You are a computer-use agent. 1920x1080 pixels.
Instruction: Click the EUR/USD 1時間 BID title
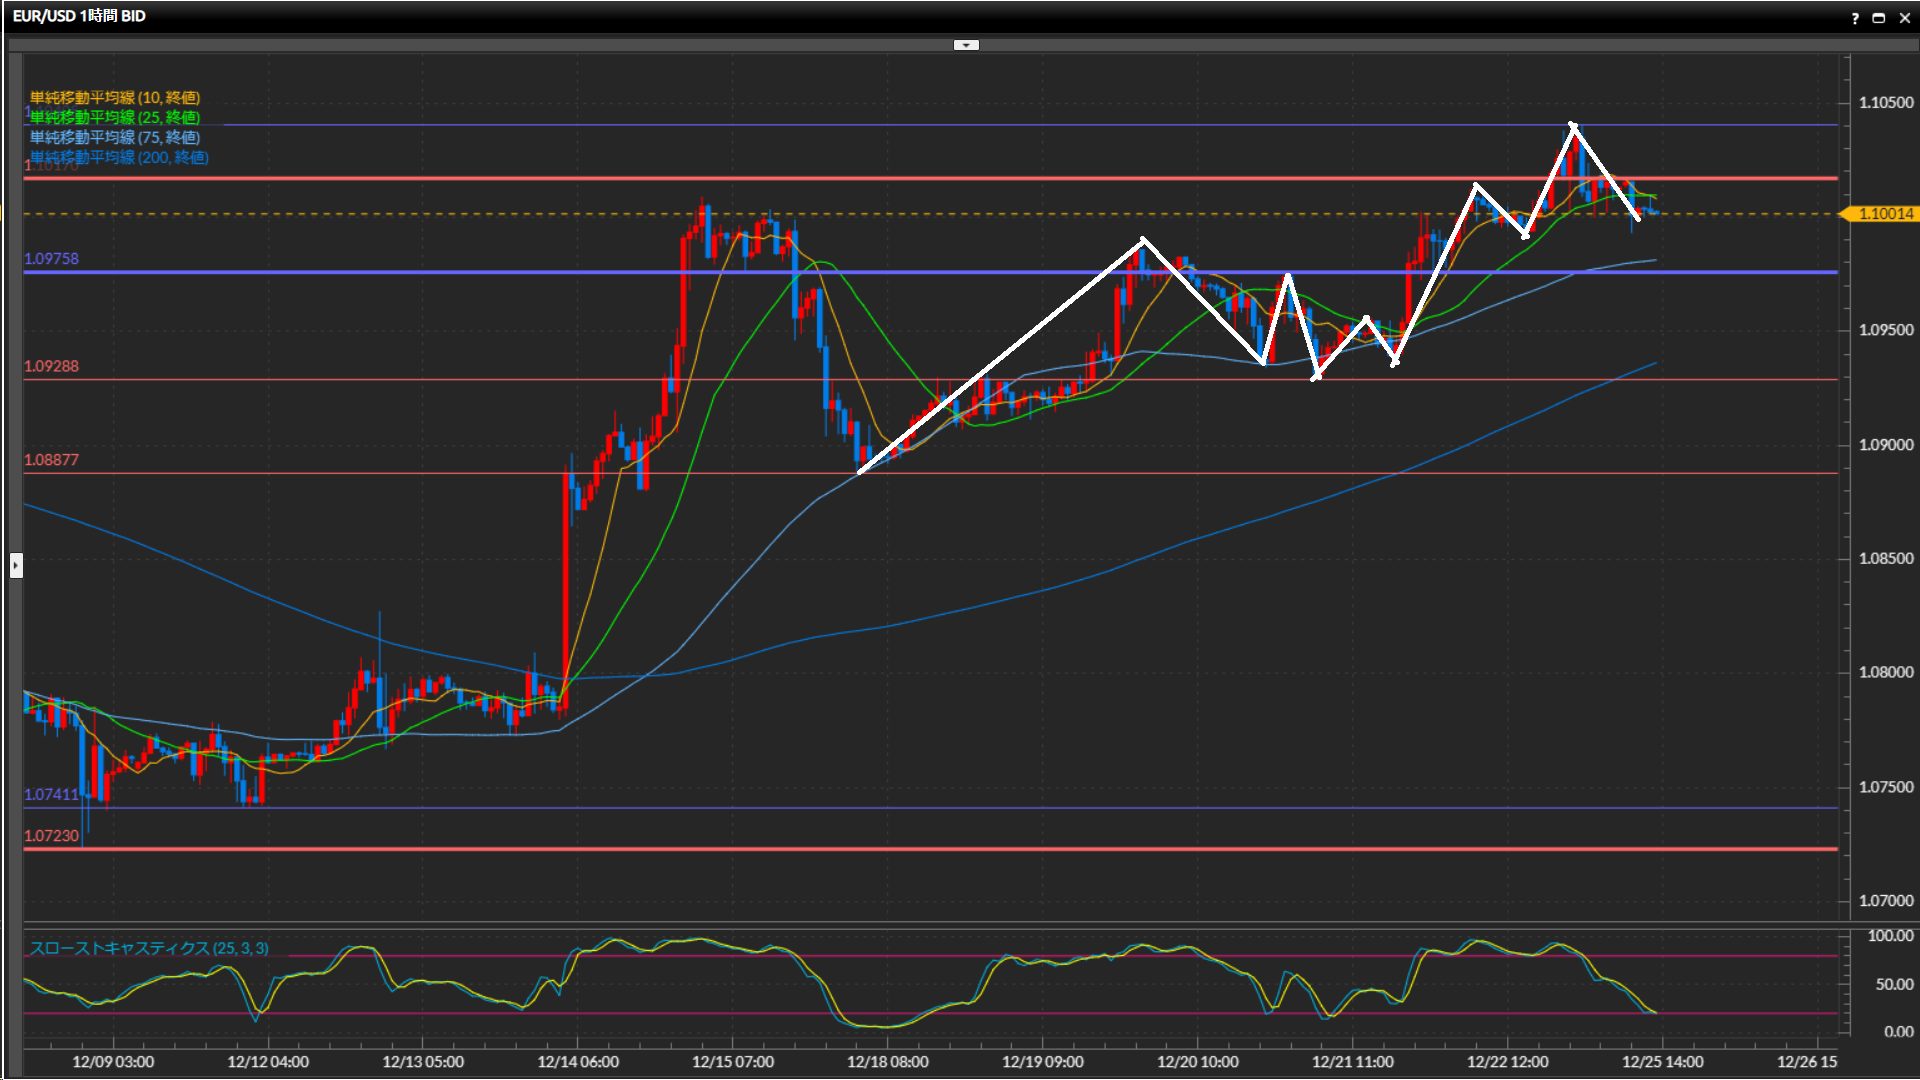click(79, 16)
